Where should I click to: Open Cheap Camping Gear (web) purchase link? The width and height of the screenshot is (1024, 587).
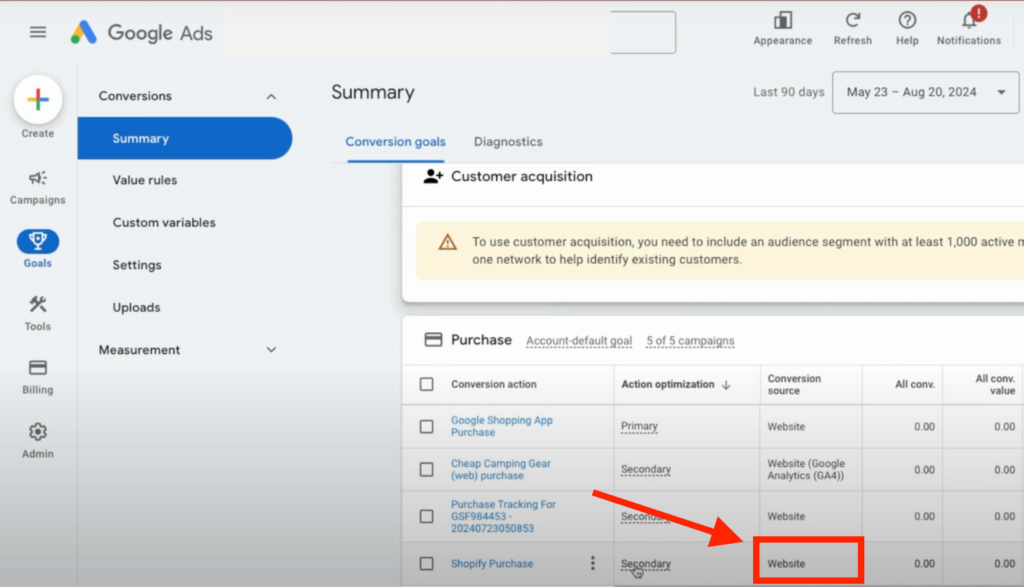[x=500, y=469]
